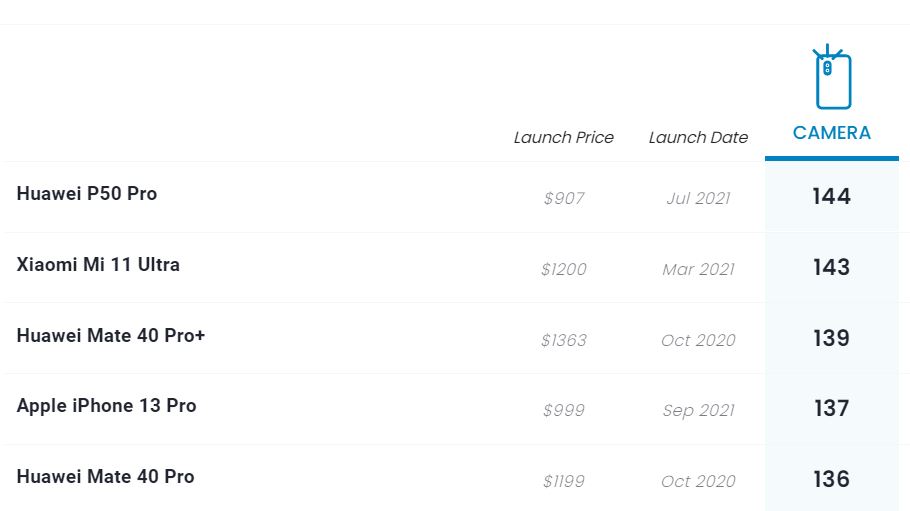Sort by Launch Date column header
The image size is (910, 511).
point(698,138)
